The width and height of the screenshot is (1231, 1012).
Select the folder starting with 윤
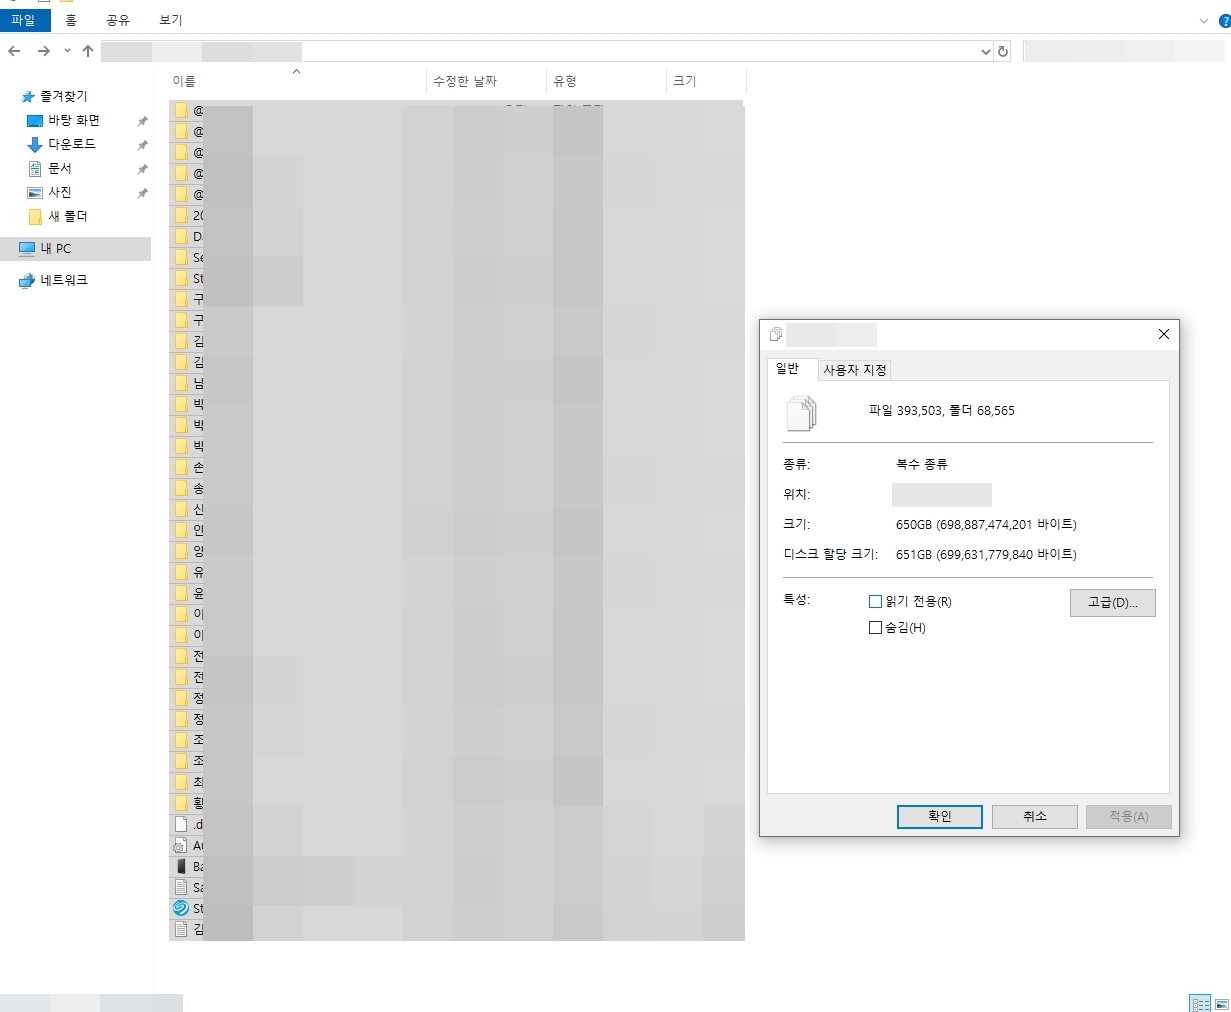[x=188, y=593]
